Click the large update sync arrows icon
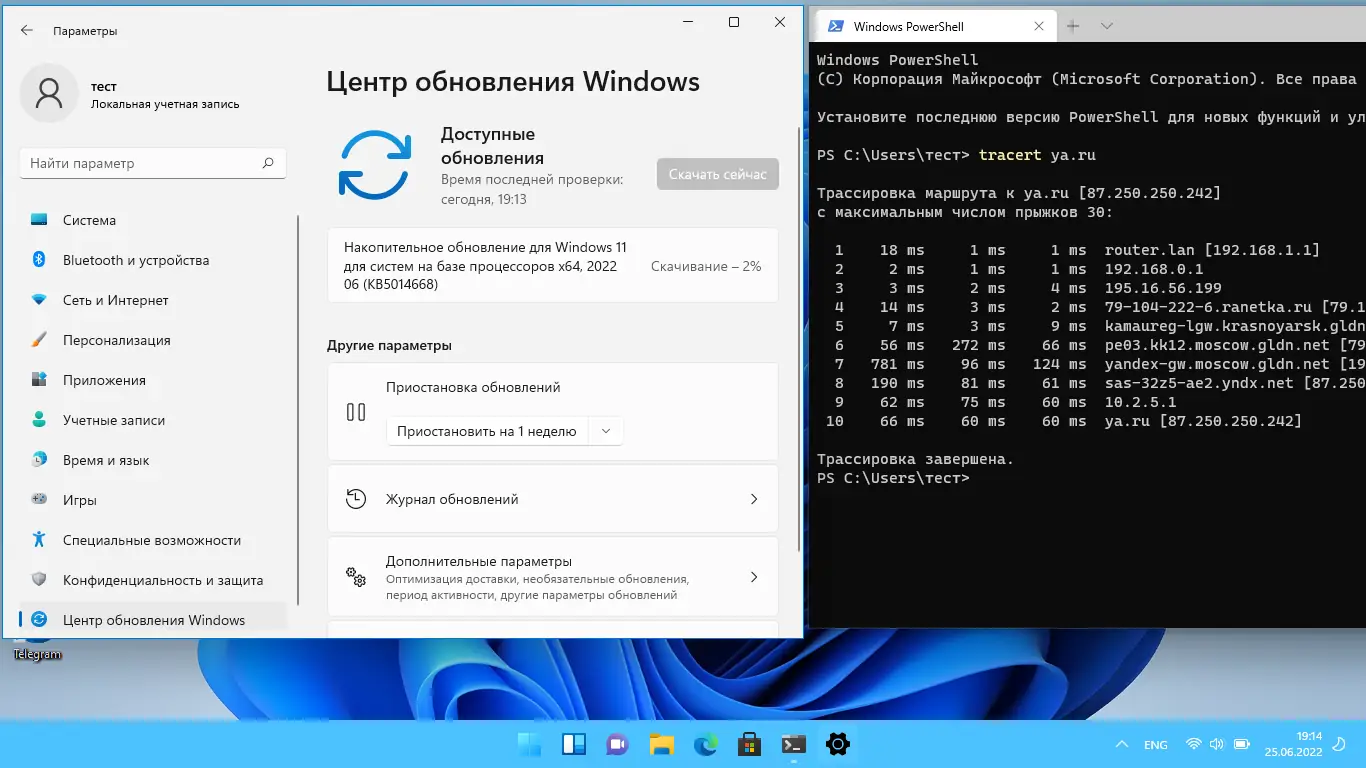Image resolution: width=1366 pixels, height=768 pixels. [x=375, y=164]
